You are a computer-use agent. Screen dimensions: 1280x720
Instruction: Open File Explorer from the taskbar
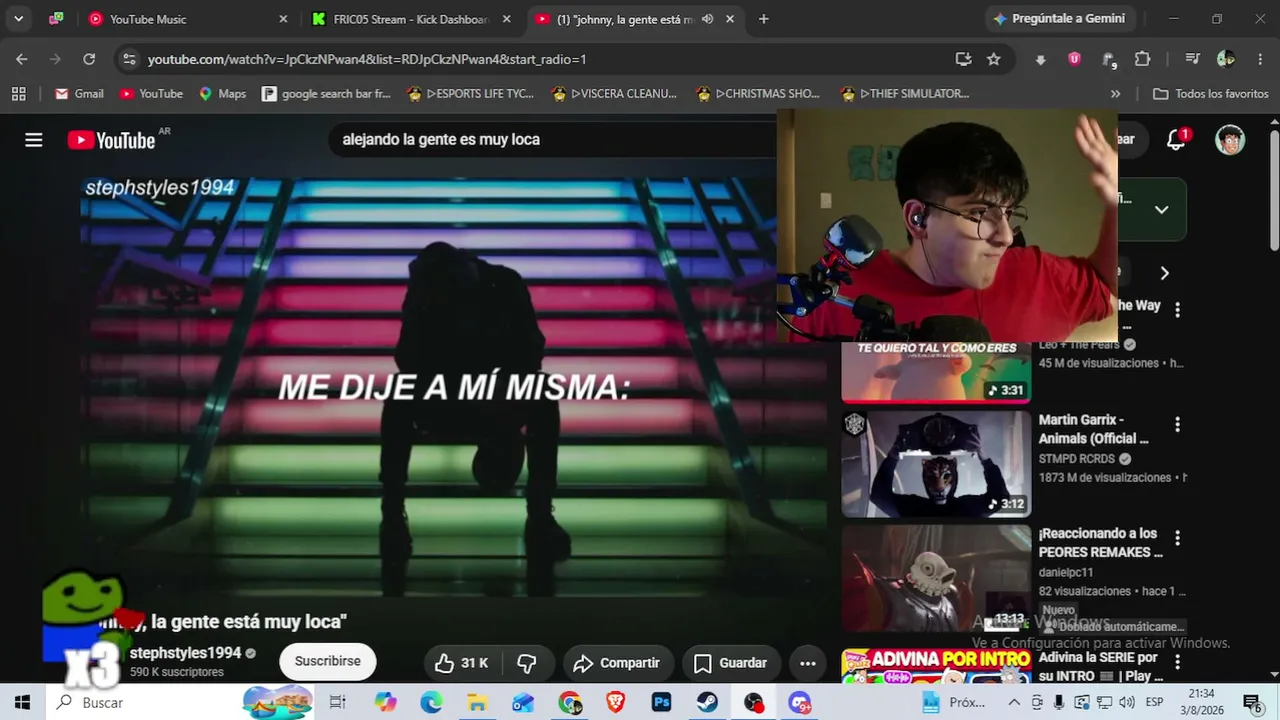[477, 703]
